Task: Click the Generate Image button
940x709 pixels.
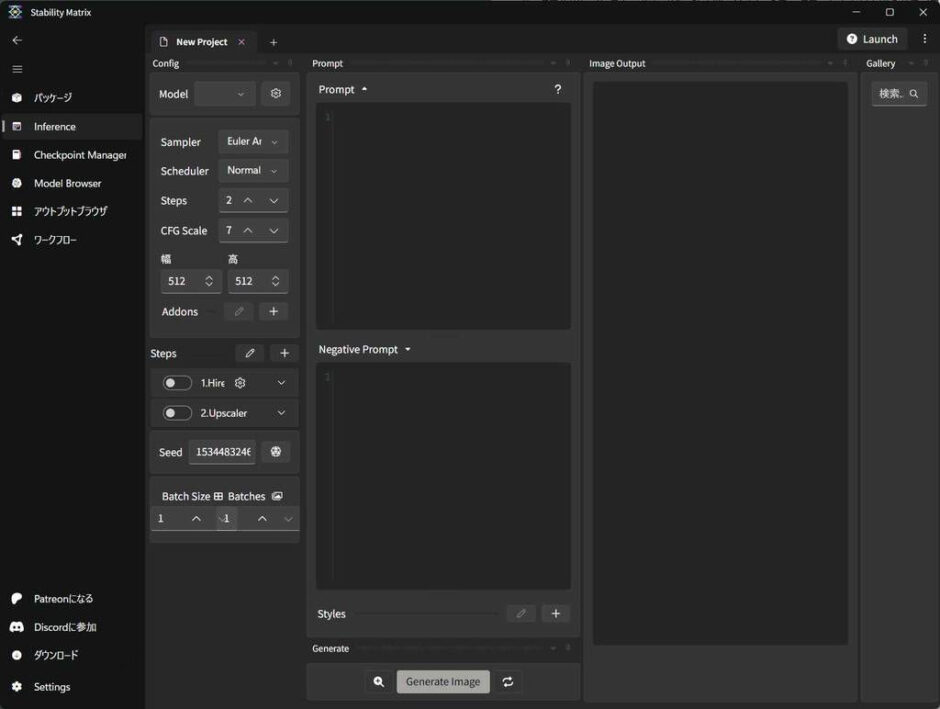Action: (x=442, y=681)
